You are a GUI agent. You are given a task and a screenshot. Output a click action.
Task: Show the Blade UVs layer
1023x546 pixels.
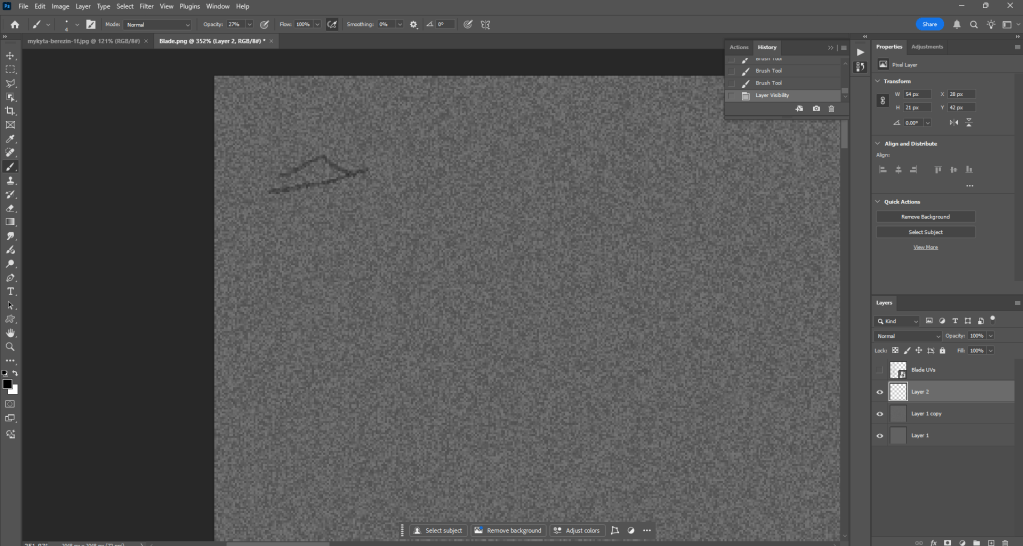click(880, 370)
